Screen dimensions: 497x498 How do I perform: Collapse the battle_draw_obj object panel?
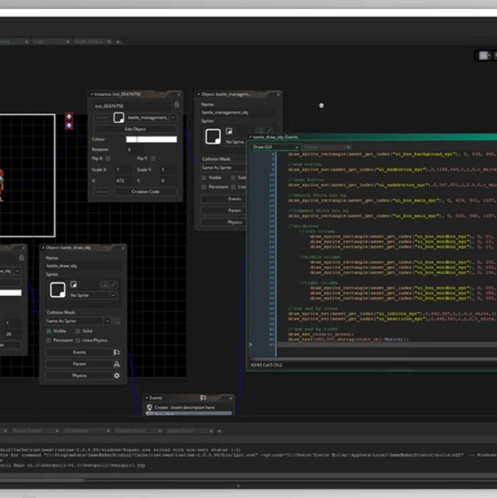(x=43, y=248)
